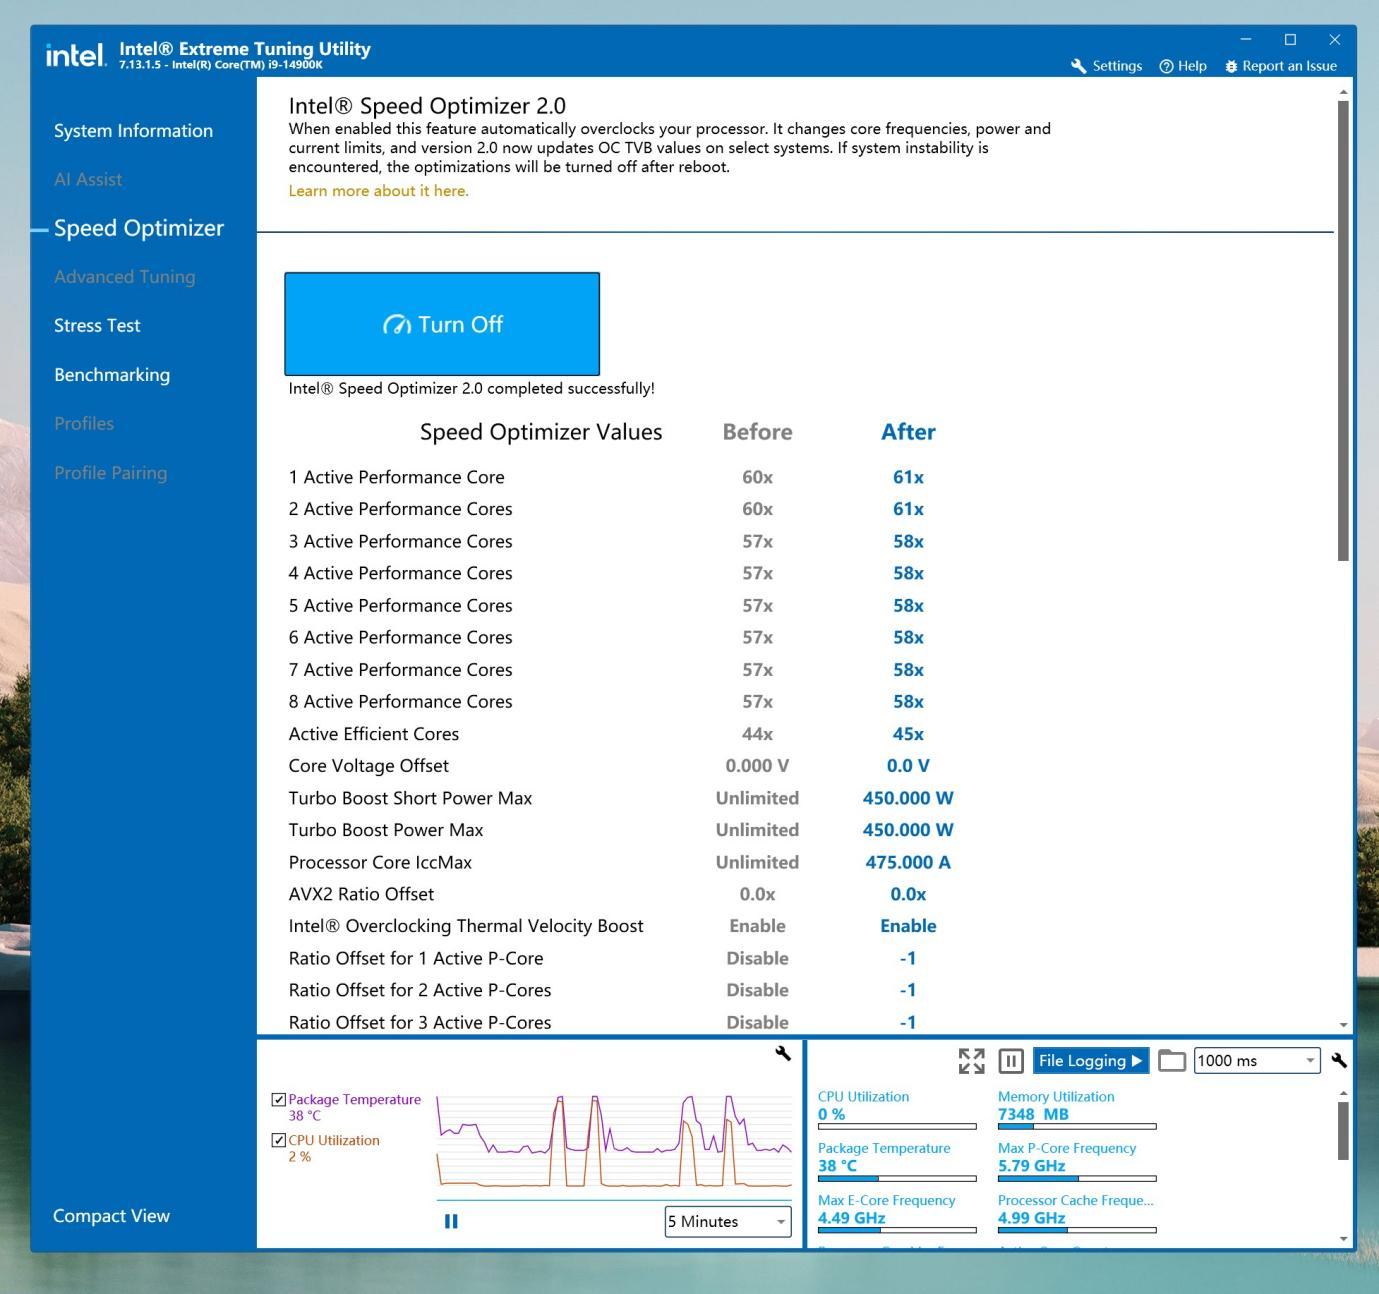Image resolution: width=1379 pixels, height=1294 pixels.
Task: Uncheck Package Temperature graph checkbox
Action: click(279, 1099)
